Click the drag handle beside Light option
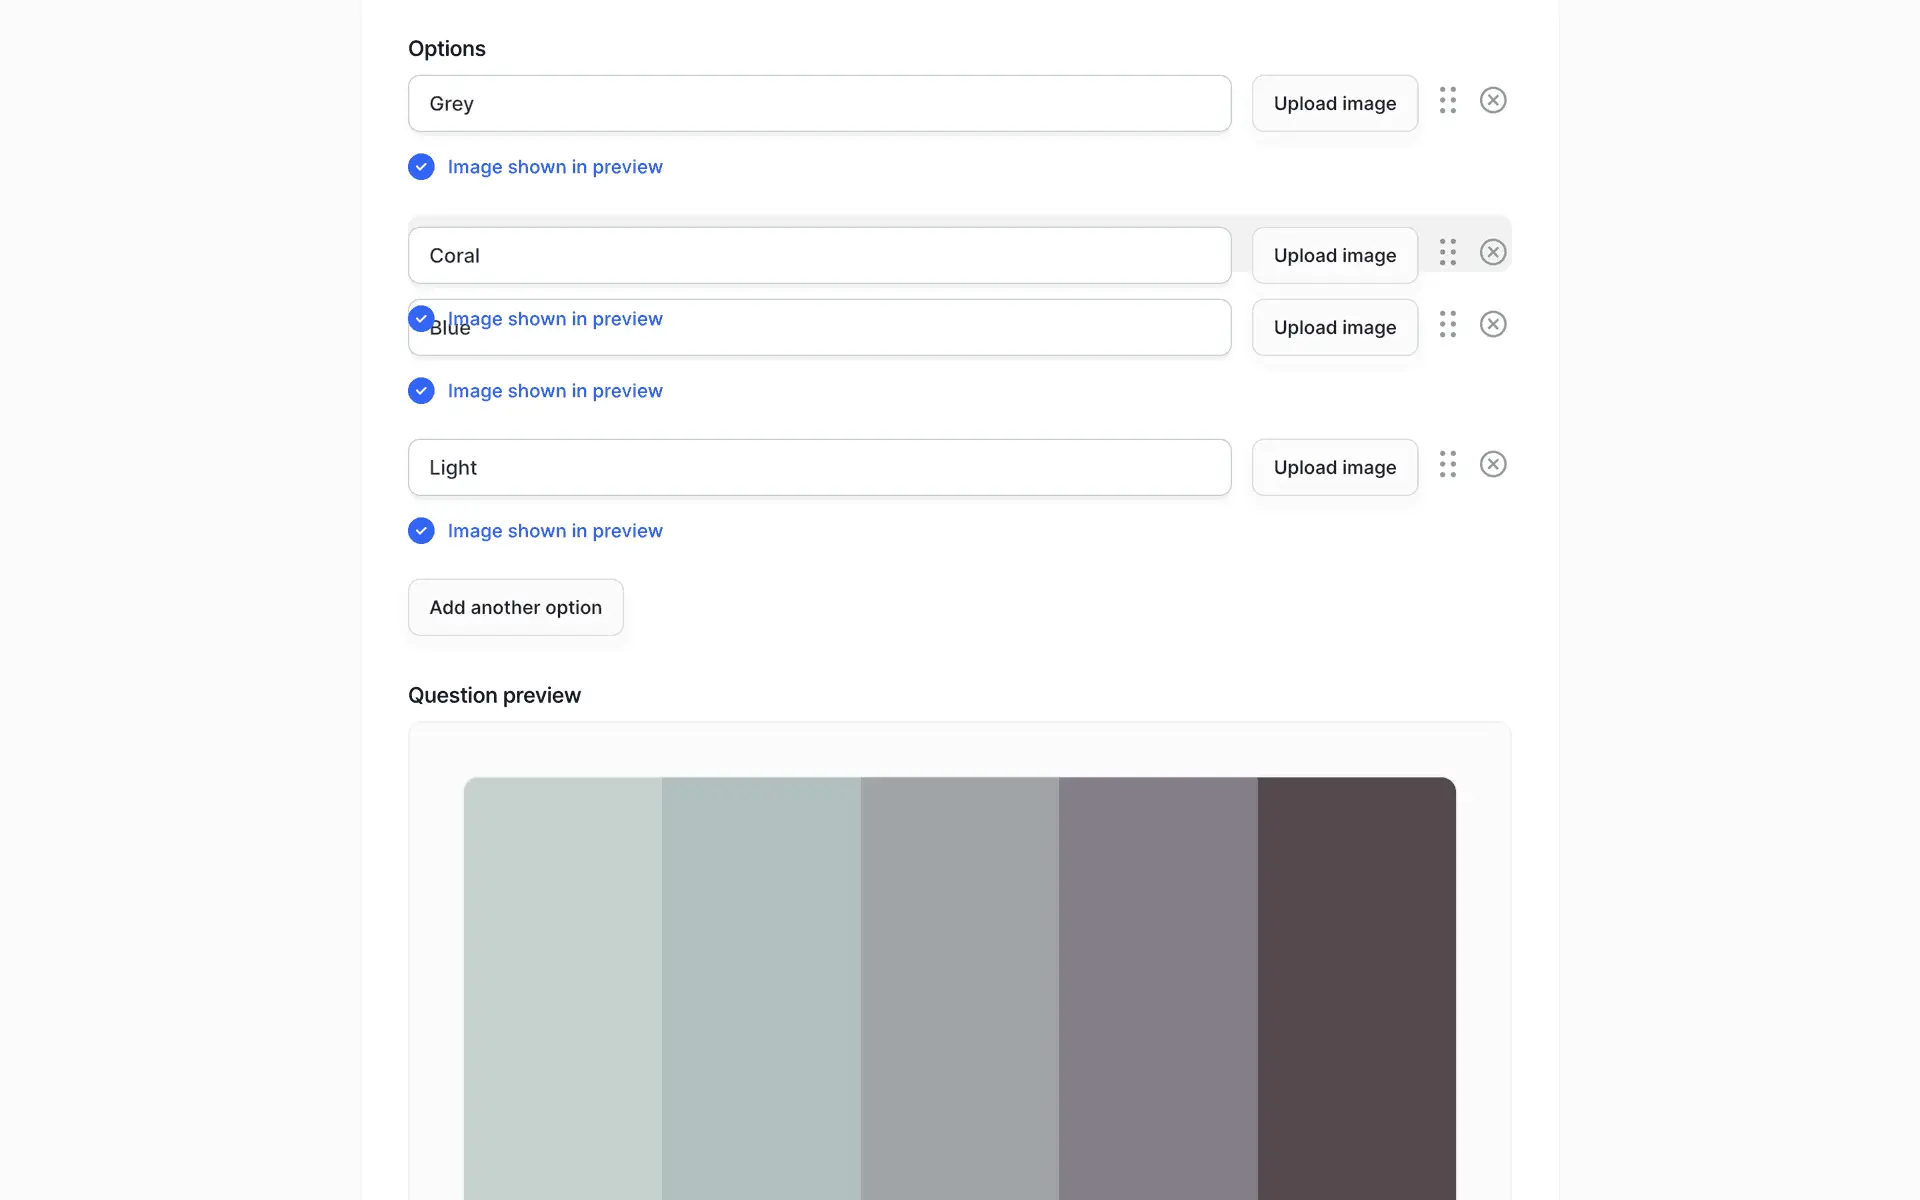 (1447, 464)
